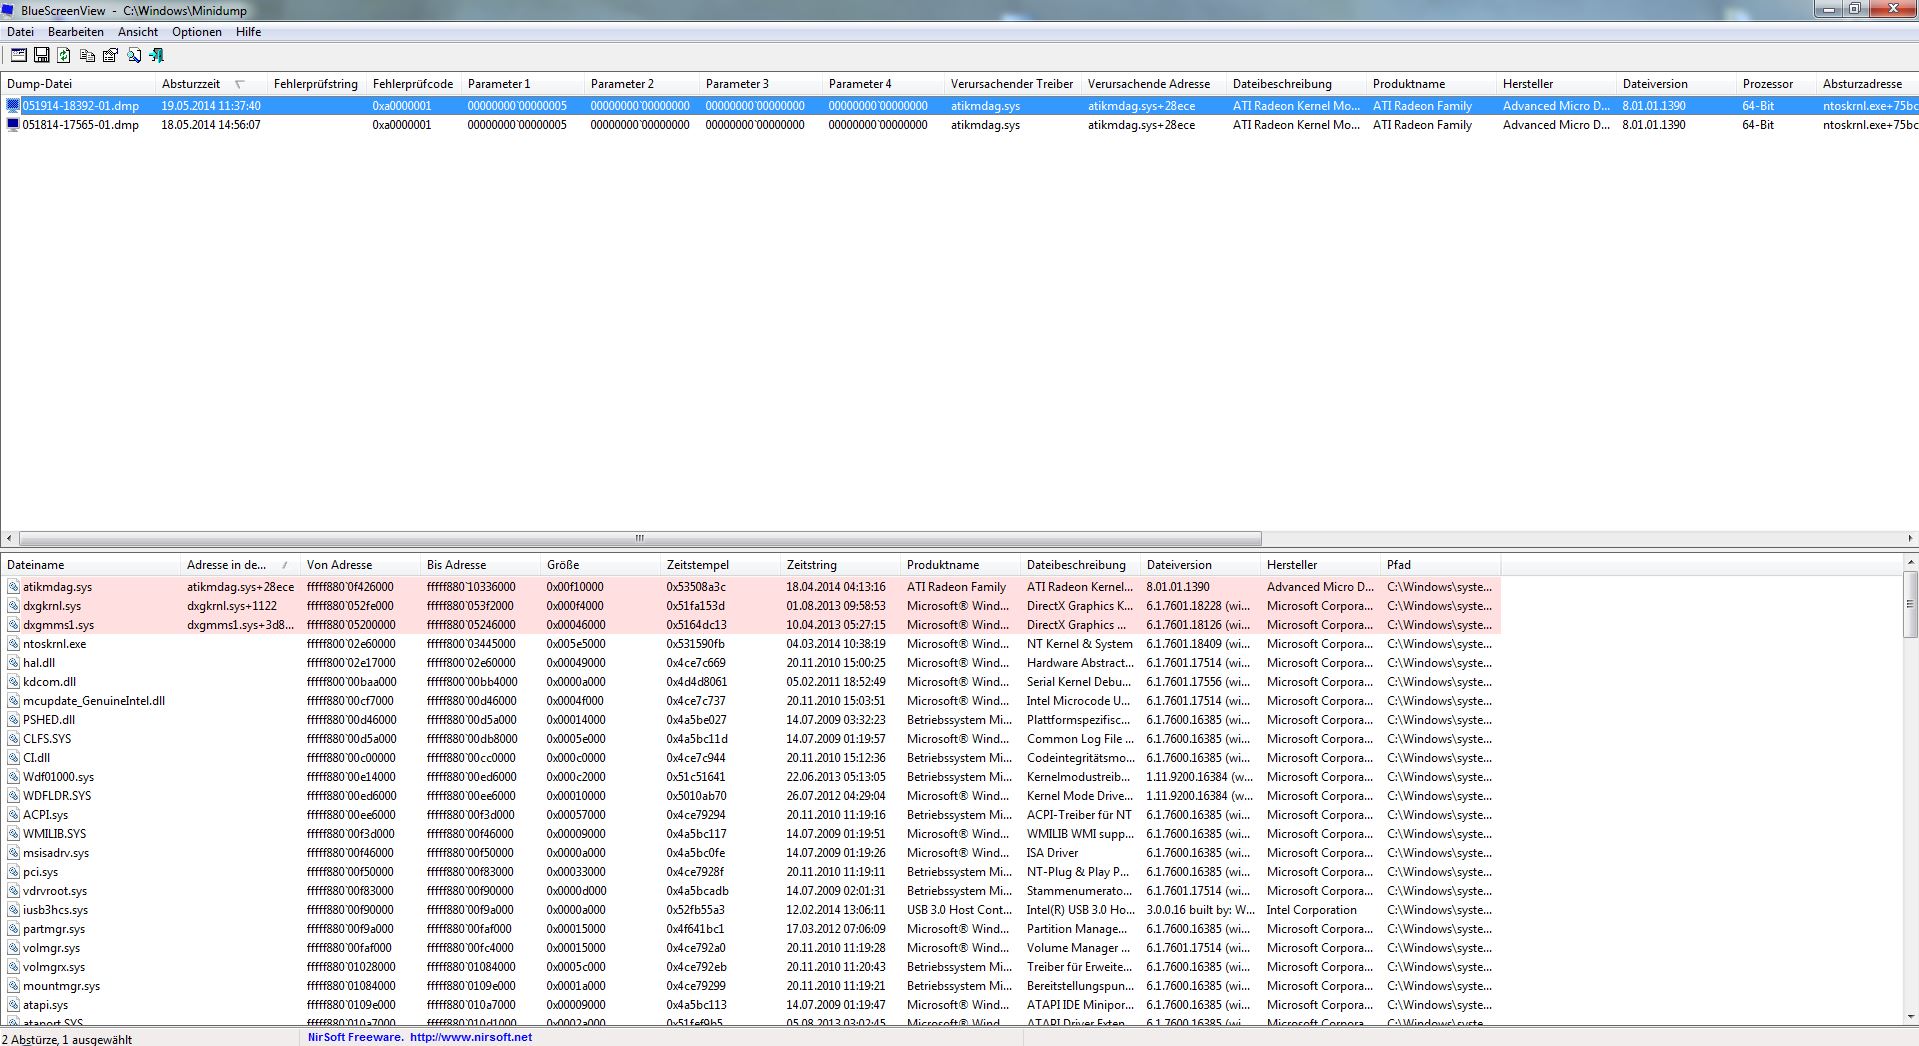This screenshot has width=1919, height=1046.
Task: Select the vdrvroot.sys row
Action: click(750, 891)
